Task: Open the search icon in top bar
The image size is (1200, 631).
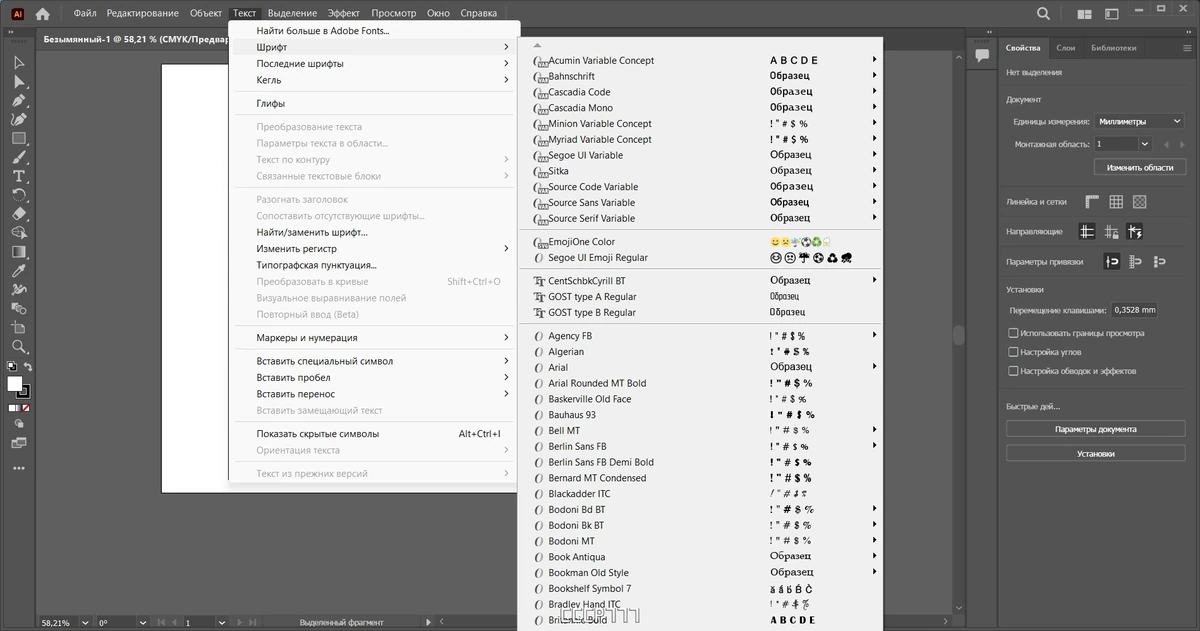Action: (x=1044, y=14)
